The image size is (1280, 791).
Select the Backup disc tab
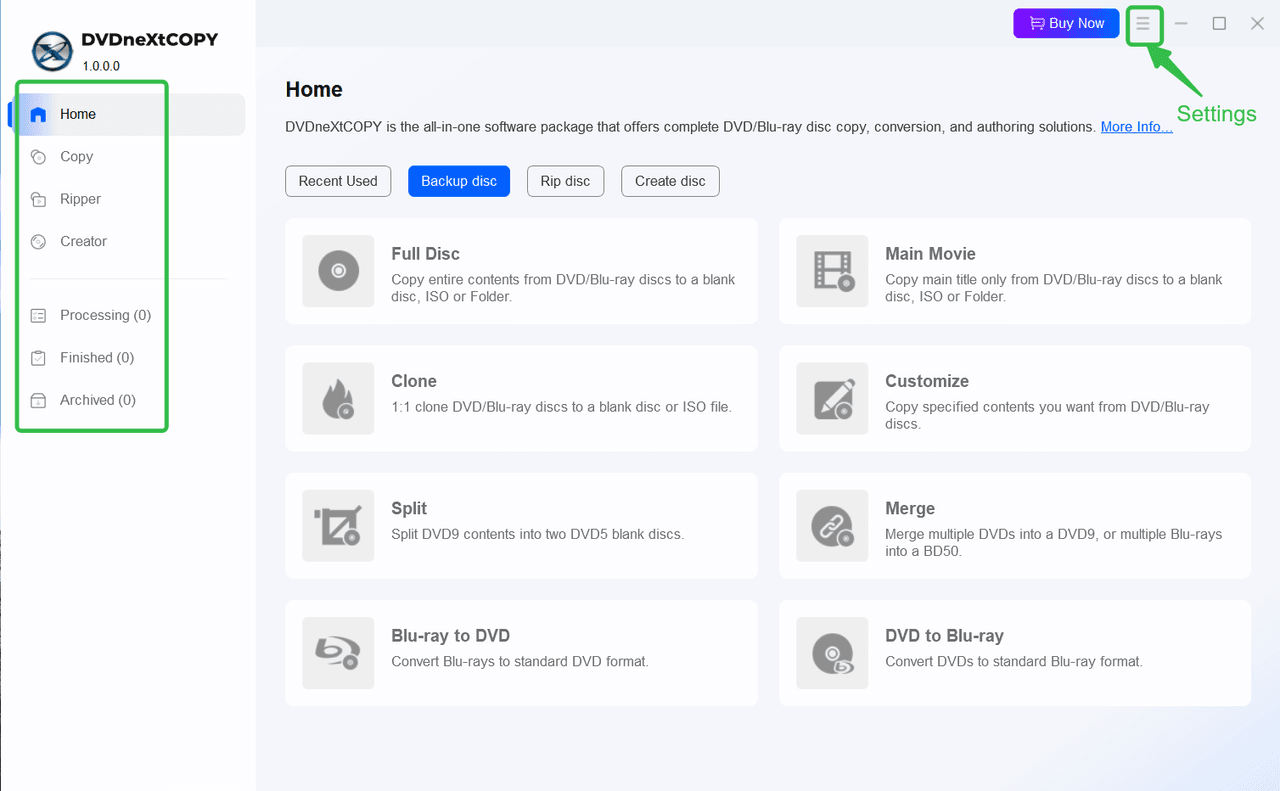459,181
